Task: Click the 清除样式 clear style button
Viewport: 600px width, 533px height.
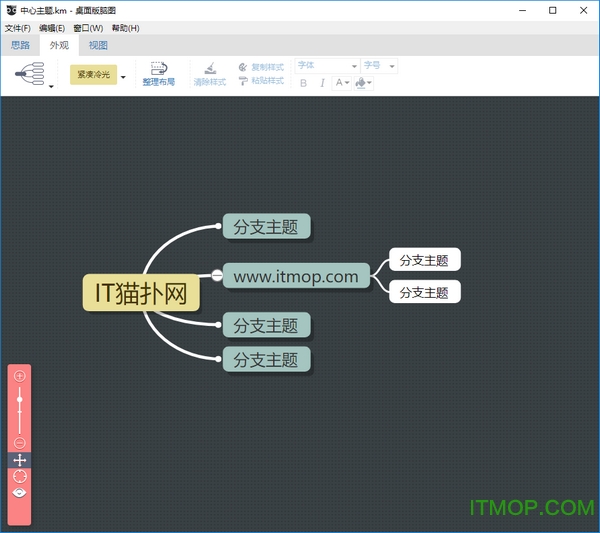Action: click(x=210, y=74)
